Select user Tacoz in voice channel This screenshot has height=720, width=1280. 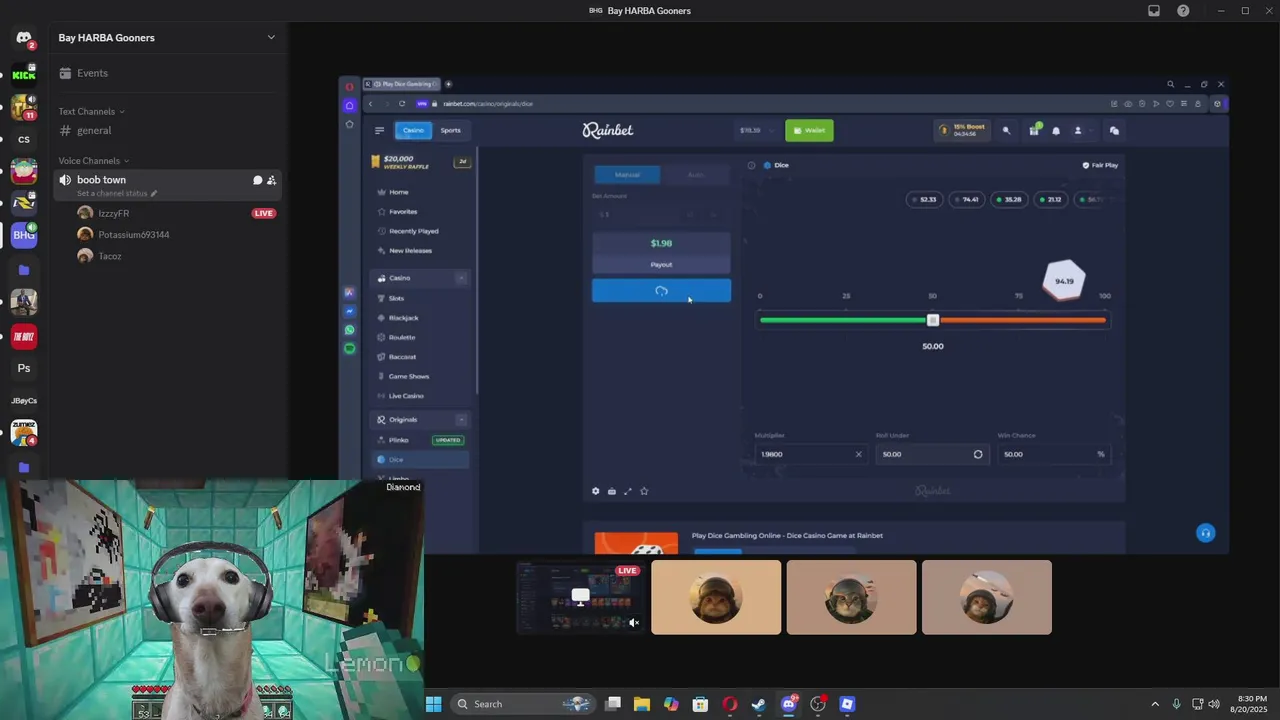[x=110, y=256]
